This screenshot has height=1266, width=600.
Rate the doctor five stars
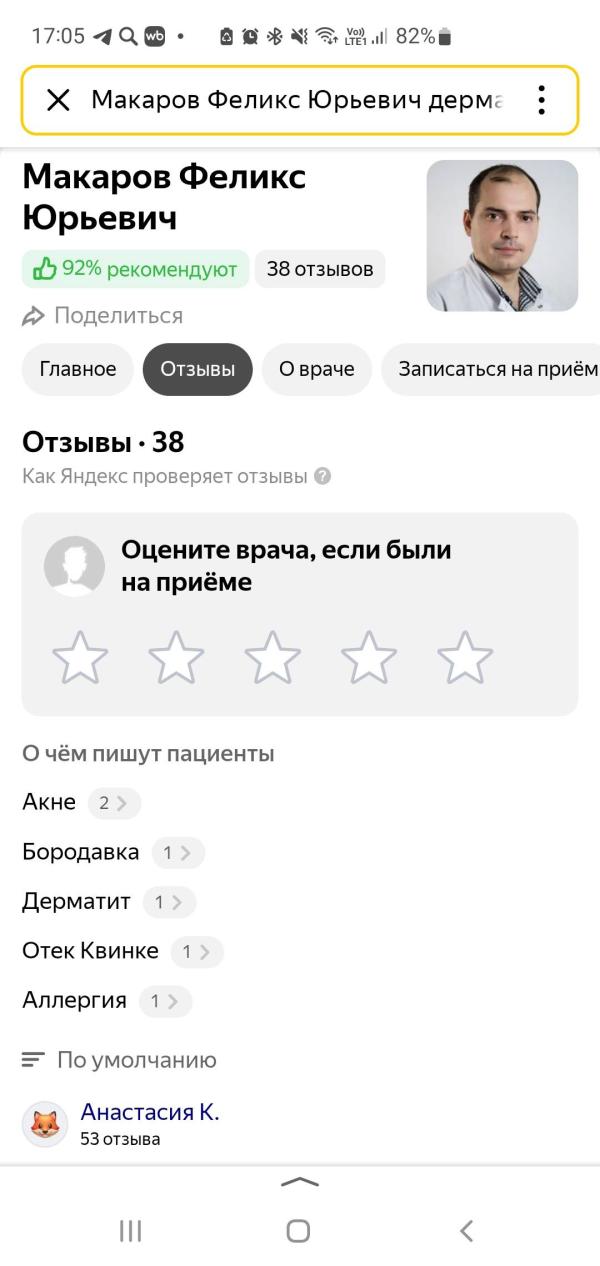coord(465,657)
